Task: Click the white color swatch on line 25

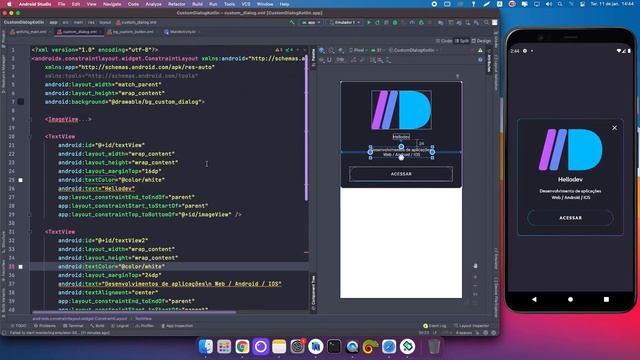Action: [20, 180]
